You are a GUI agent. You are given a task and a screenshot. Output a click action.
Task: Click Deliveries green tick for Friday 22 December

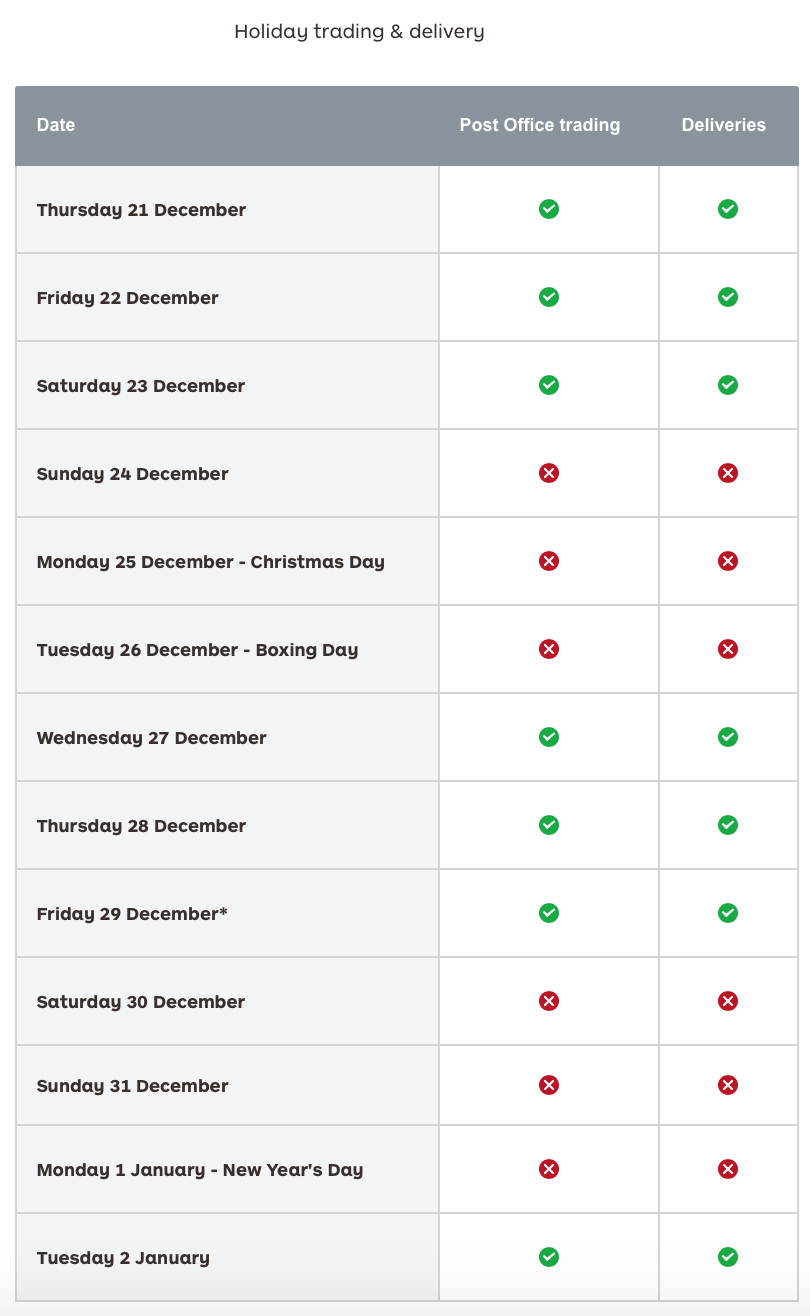[x=728, y=297]
